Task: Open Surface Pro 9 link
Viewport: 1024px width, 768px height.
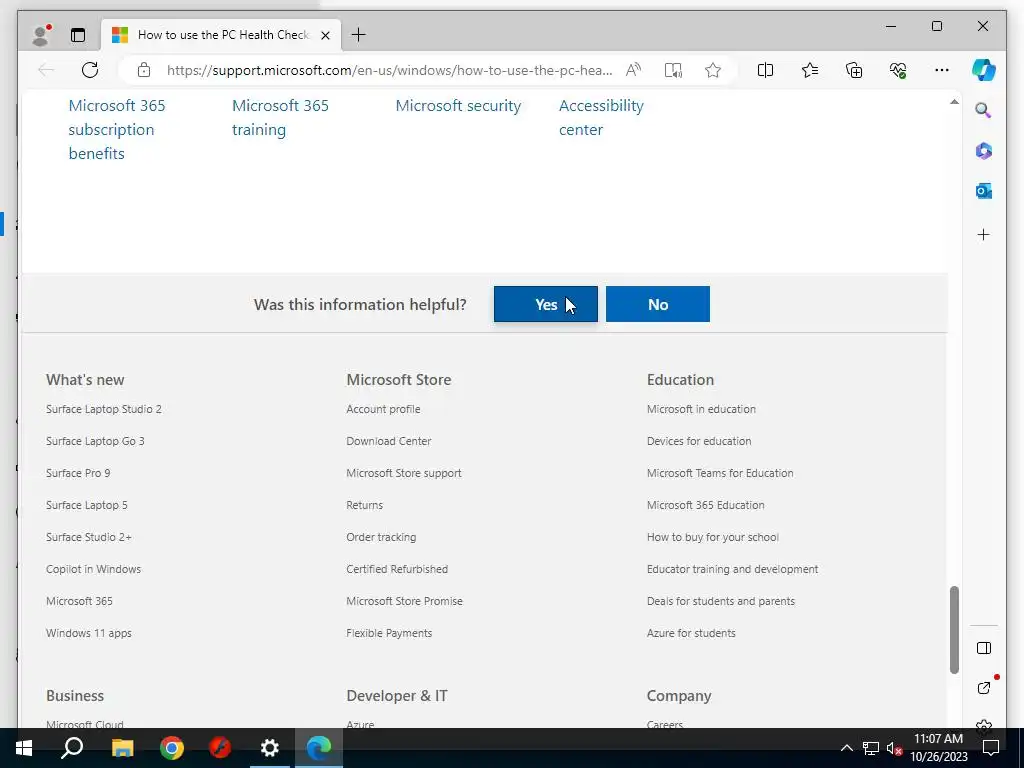Action: [x=78, y=473]
